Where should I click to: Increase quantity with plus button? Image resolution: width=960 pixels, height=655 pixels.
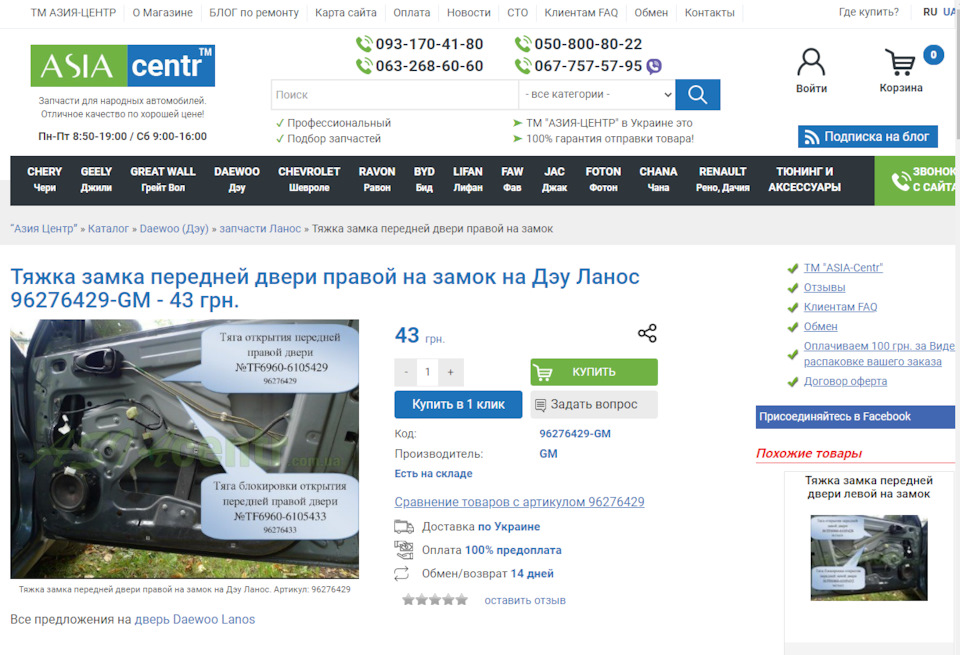[x=451, y=372]
